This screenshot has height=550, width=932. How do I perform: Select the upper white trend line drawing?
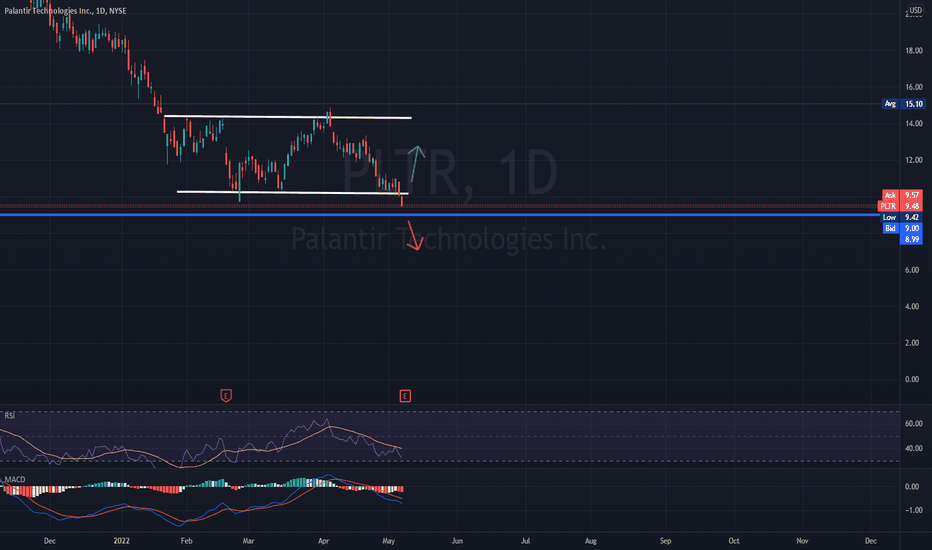tap(288, 117)
